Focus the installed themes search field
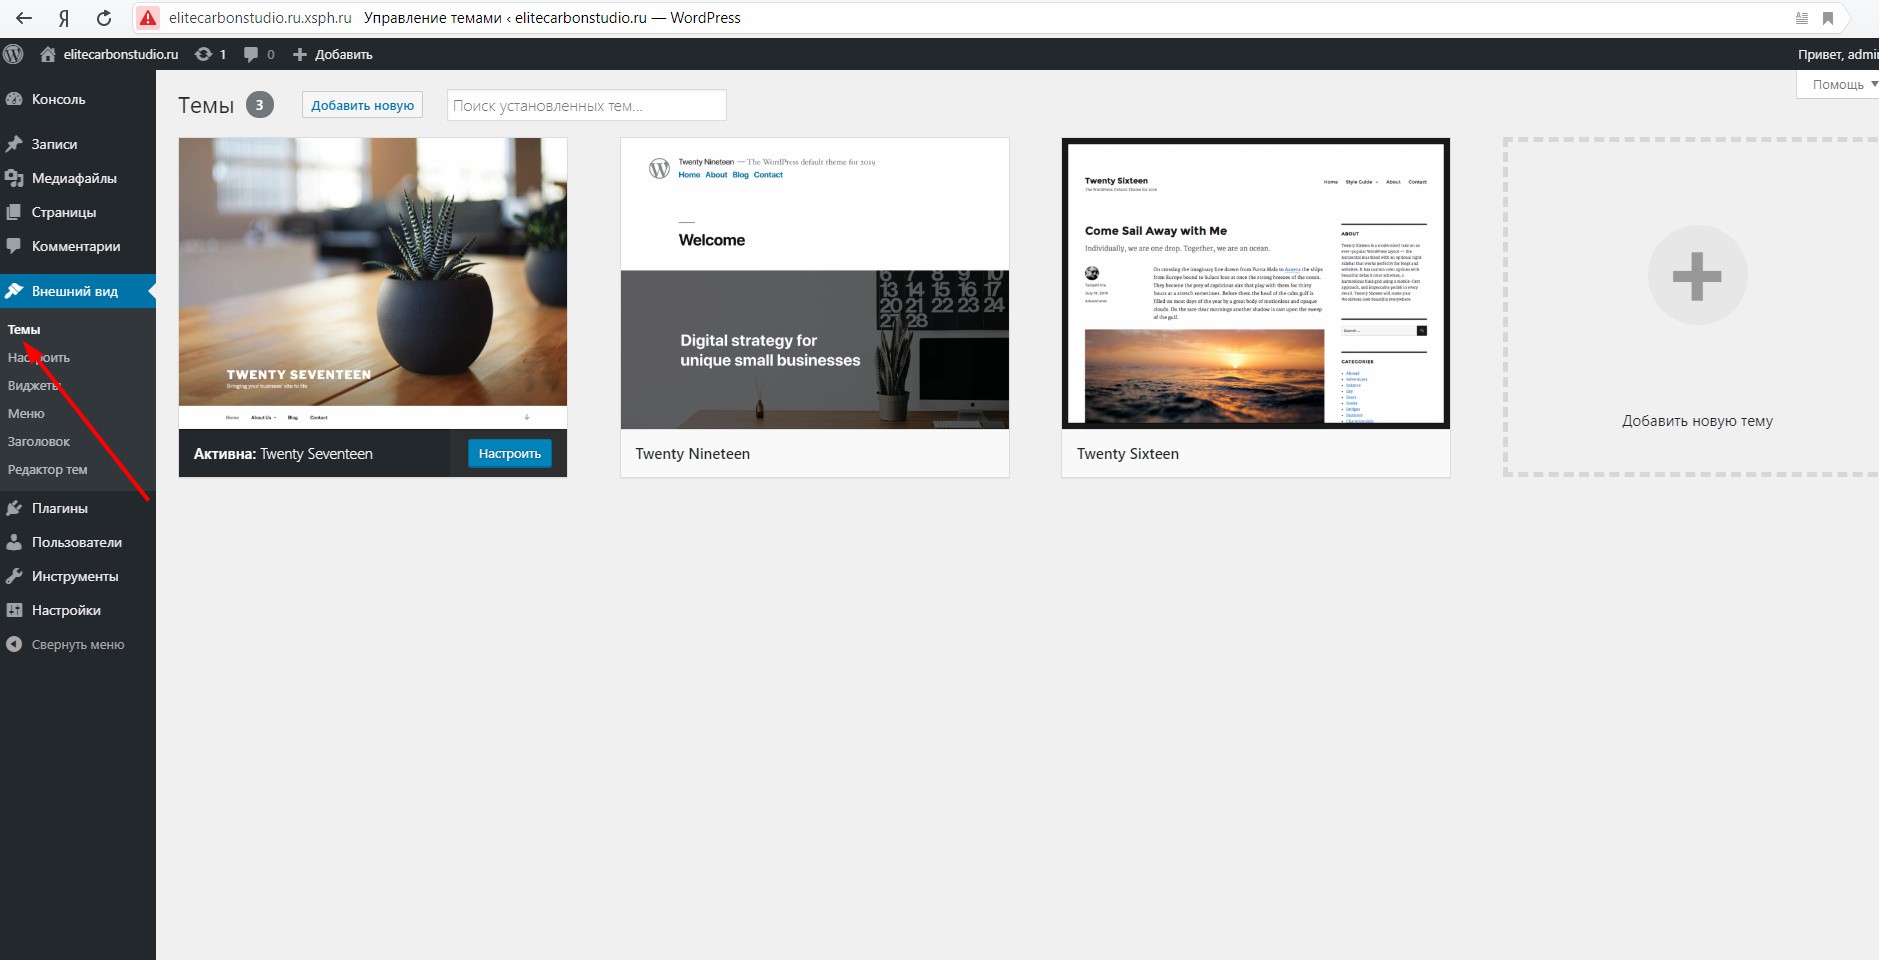1879x960 pixels. click(x=586, y=106)
